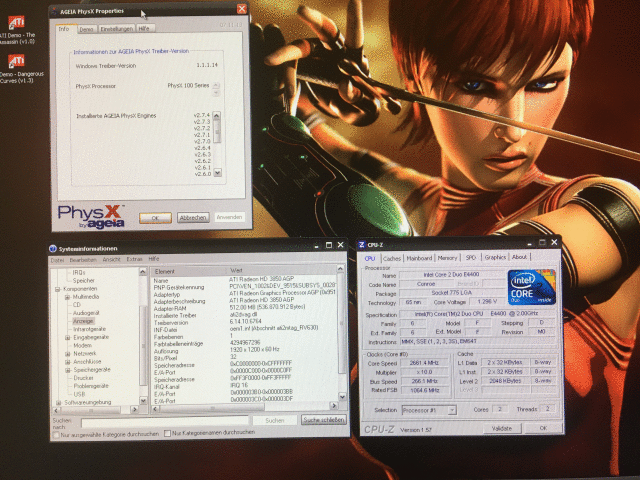Collapse the Komponenten tree node
640x480 pixels.
click(58, 289)
